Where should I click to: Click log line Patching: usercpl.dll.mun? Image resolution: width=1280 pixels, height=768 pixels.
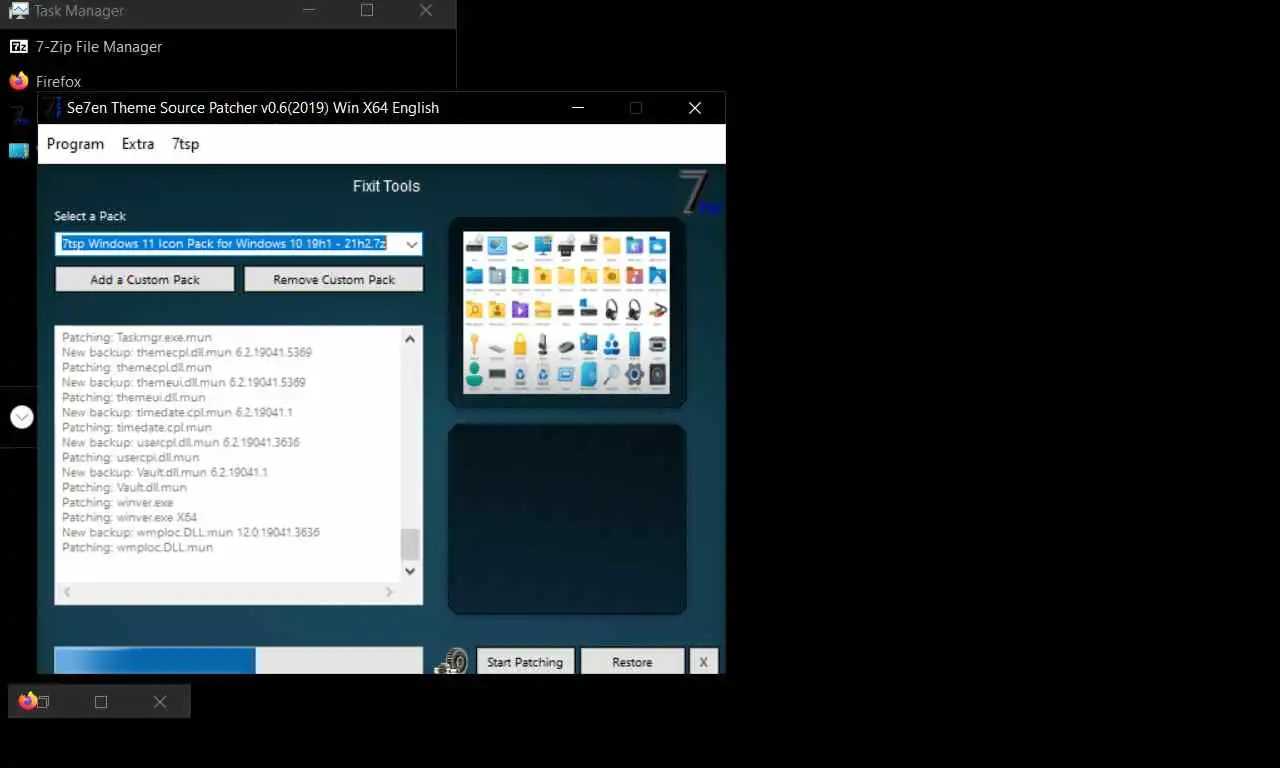coord(133,457)
